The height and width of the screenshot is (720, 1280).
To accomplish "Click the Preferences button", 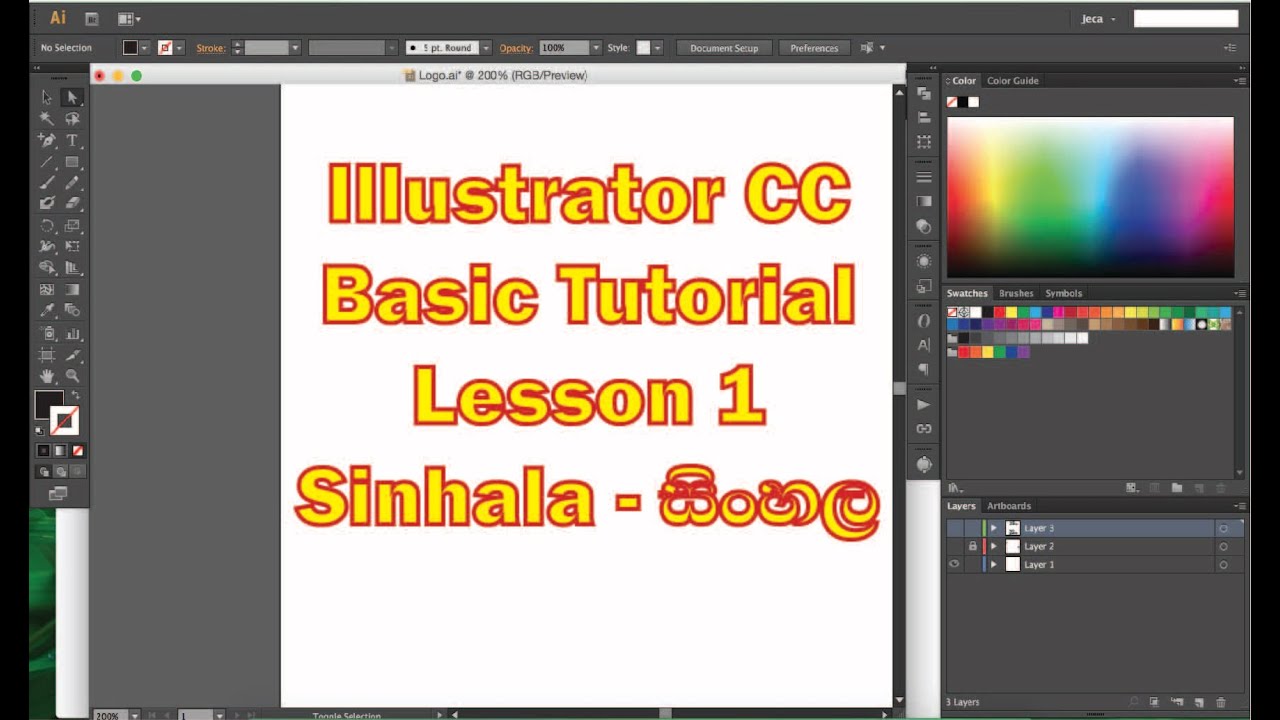I will [814, 48].
